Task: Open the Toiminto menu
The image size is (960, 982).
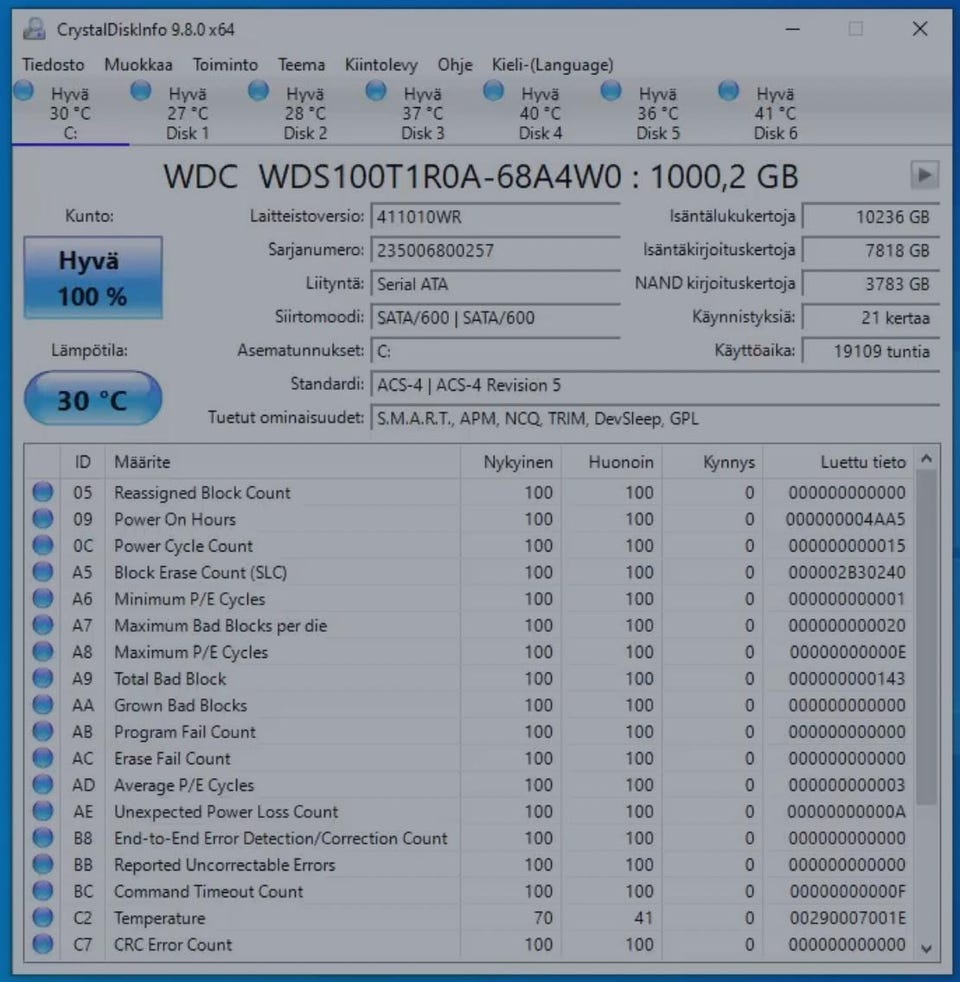Action: tap(225, 65)
